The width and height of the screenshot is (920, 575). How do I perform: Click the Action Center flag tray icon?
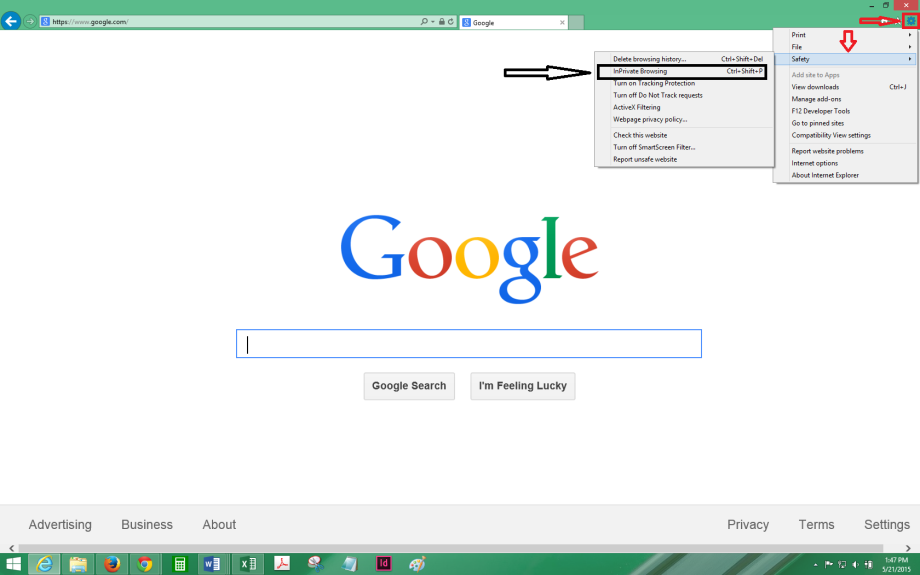(828, 564)
